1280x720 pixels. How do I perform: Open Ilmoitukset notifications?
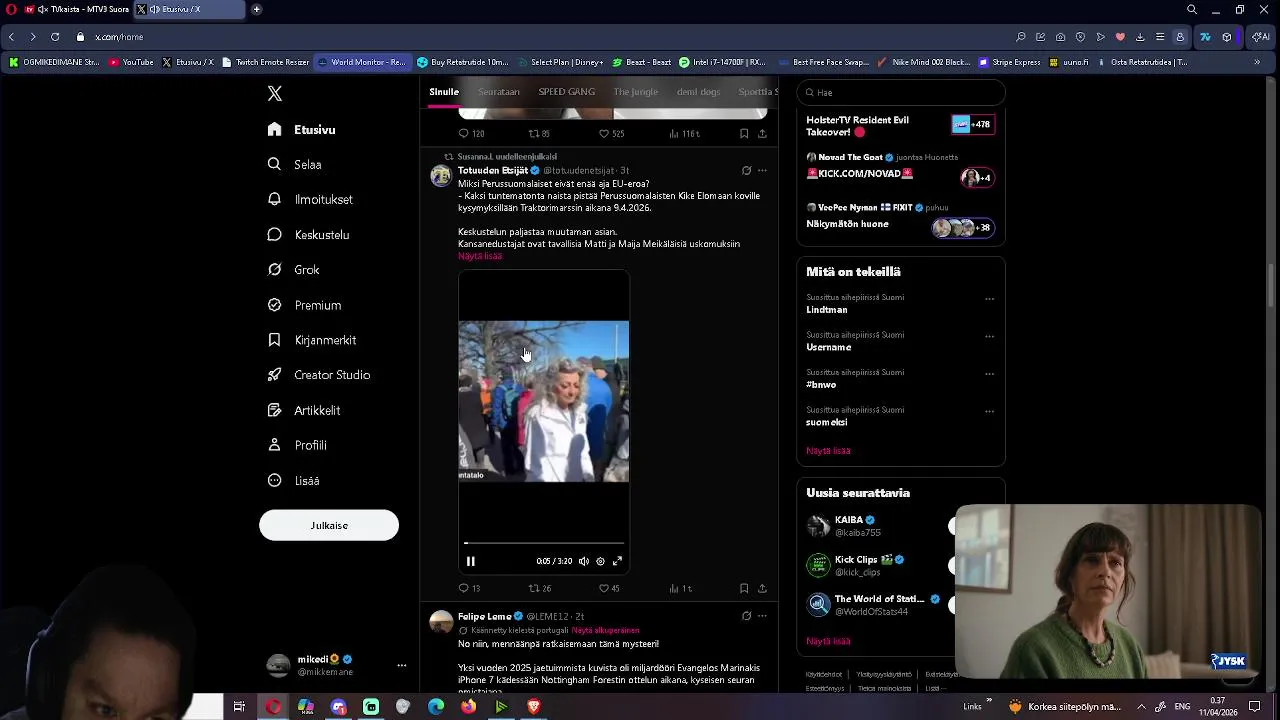[310, 200]
